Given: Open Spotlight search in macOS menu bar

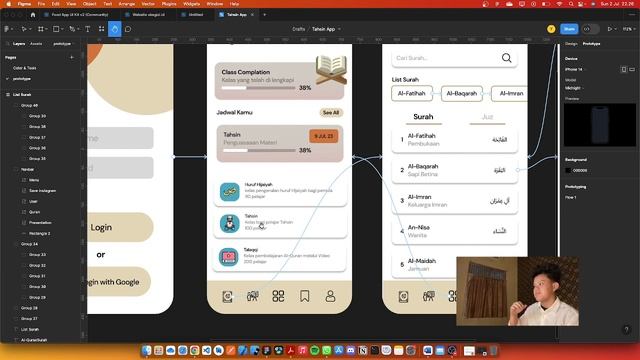Looking at the screenshot, I should (x=571, y=4).
